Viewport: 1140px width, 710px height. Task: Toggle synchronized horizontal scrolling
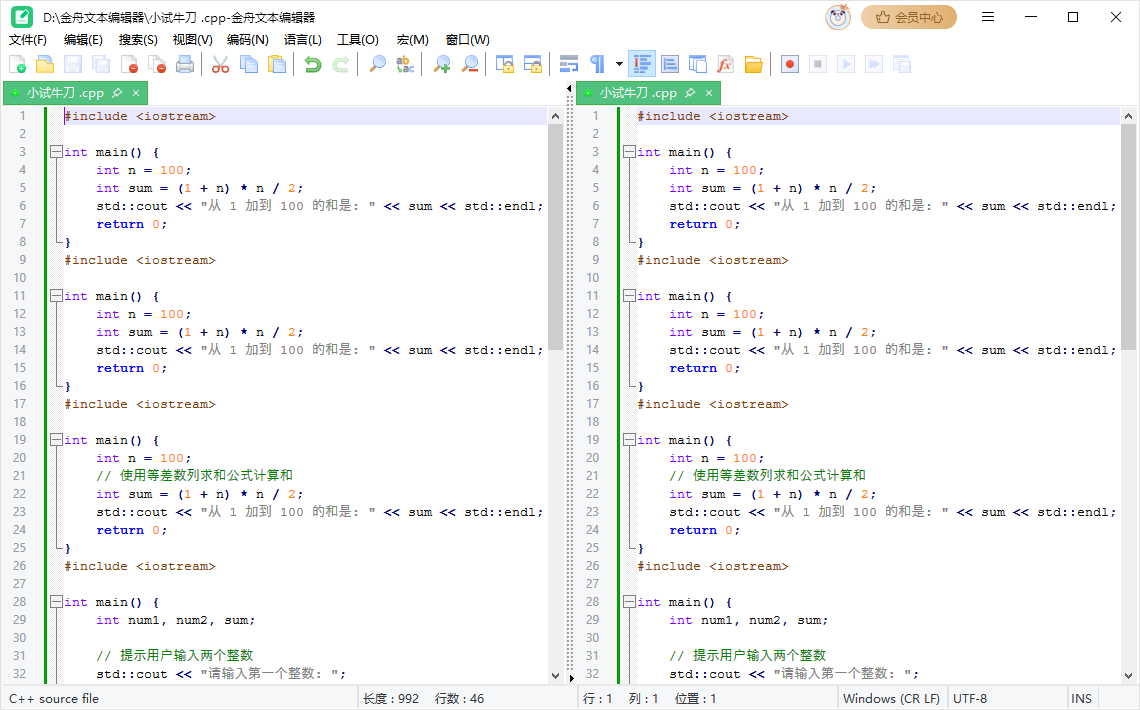tap(533, 65)
